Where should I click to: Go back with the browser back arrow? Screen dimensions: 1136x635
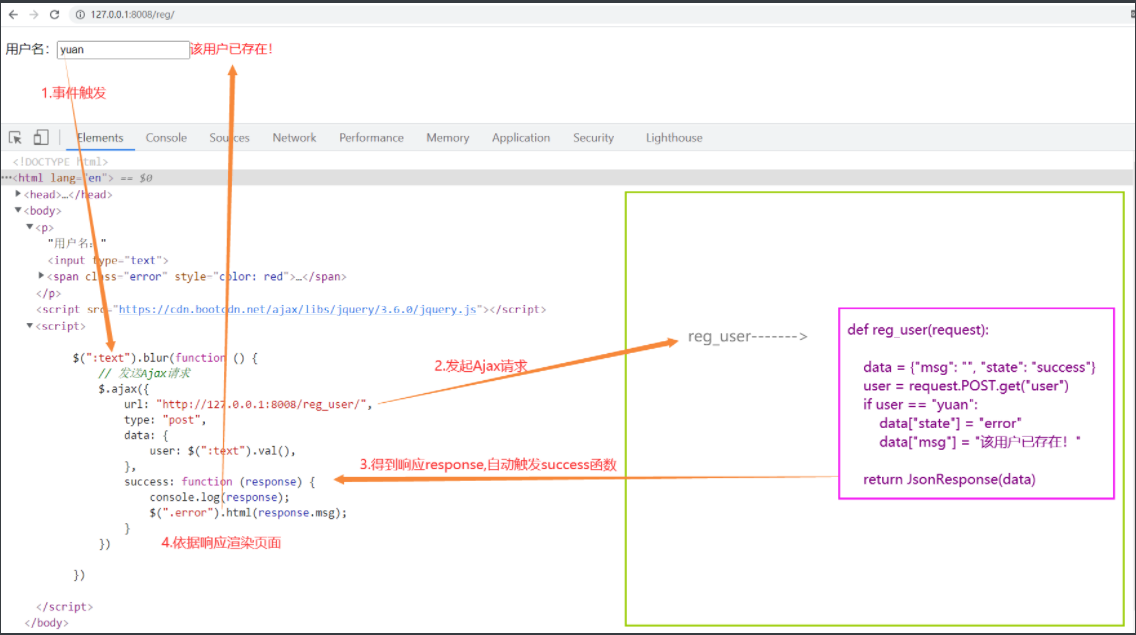pos(13,14)
